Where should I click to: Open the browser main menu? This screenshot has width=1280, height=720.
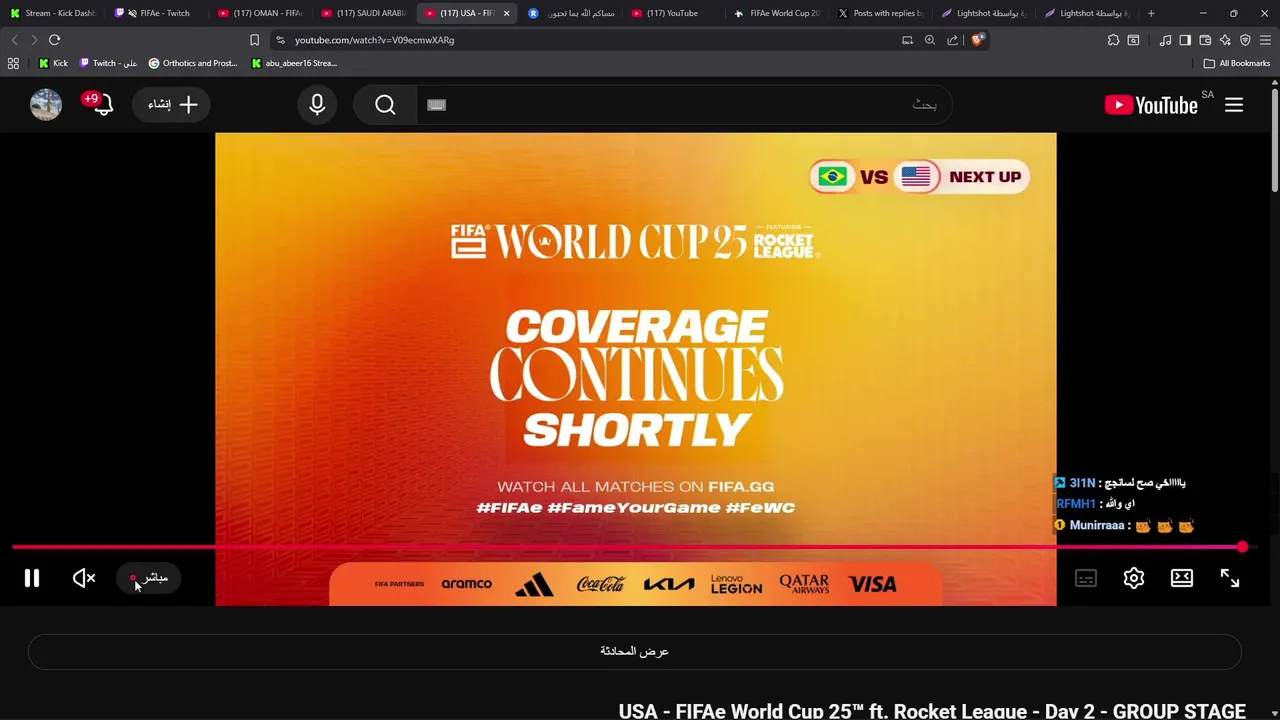(x=1265, y=40)
